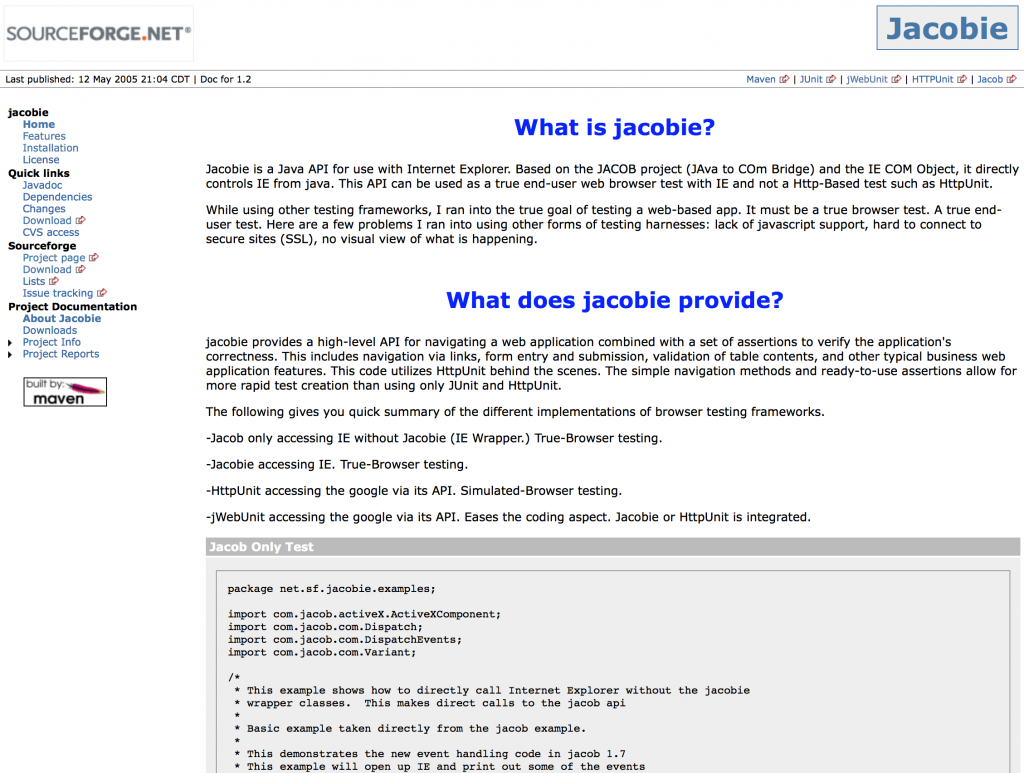Click the "What is jacobie?" heading
Image resolution: width=1024 pixels, height=773 pixels.
[x=615, y=127]
